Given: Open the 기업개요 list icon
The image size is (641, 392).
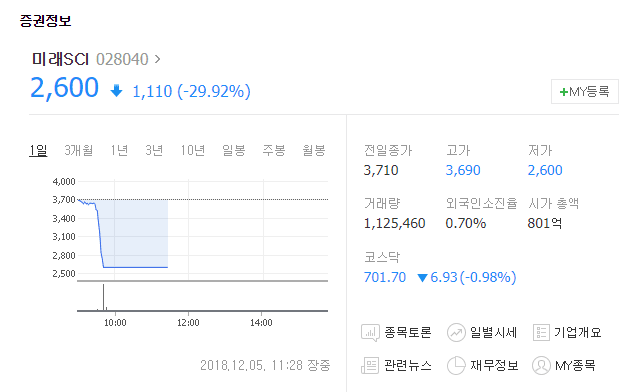Looking at the screenshot, I should pyautogui.click(x=541, y=332).
